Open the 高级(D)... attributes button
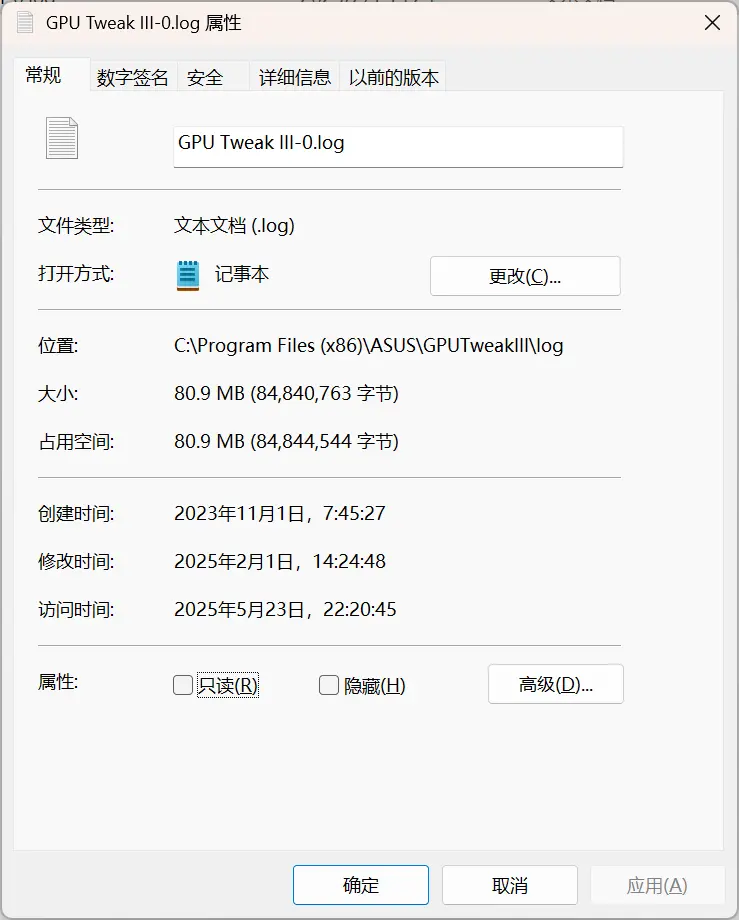Viewport: 739px width, 920px height. 555,684
